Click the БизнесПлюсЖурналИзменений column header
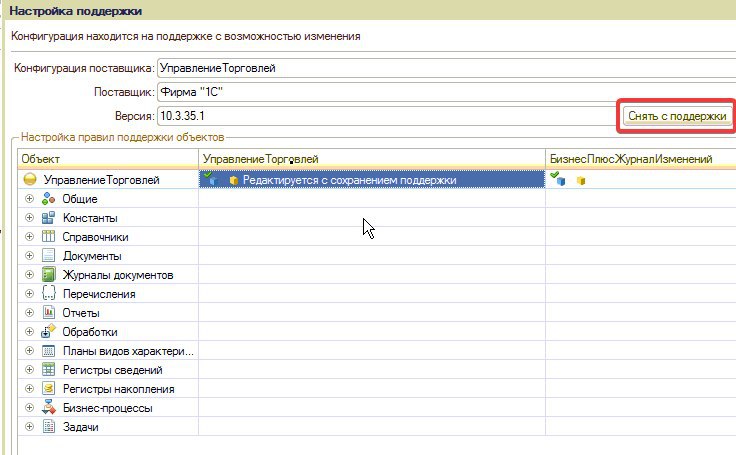This screenshot has height=455, width=736. [641, 159]
